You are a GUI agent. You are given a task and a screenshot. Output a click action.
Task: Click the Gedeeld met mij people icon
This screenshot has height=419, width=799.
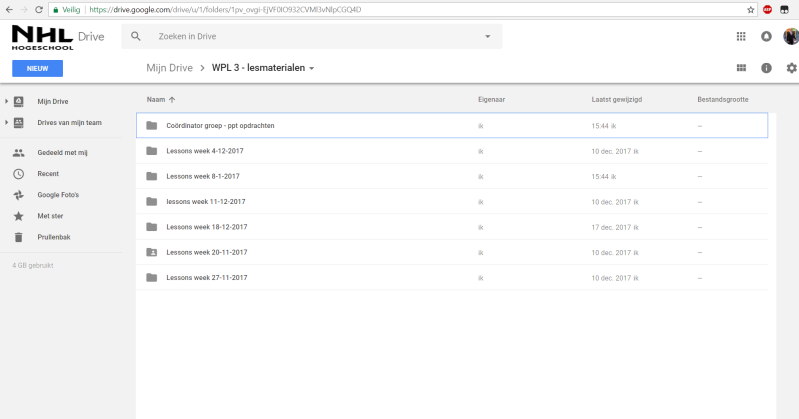(18, 152)
